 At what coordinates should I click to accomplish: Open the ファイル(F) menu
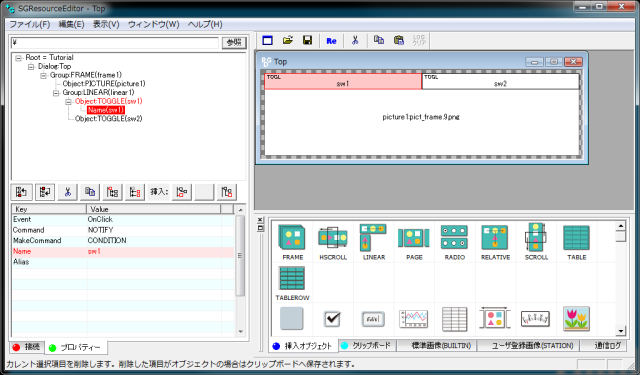point(30,24)
